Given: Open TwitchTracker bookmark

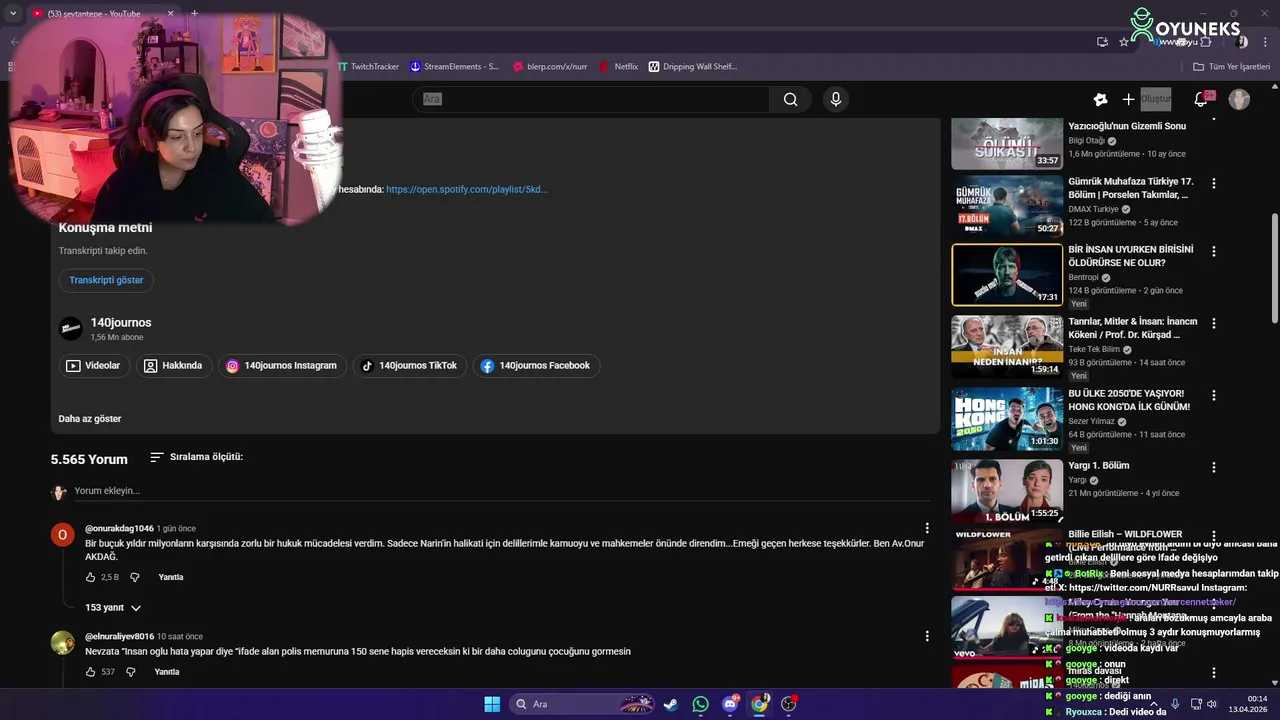Looking at the screenshot, I should (x=368, y=67).
